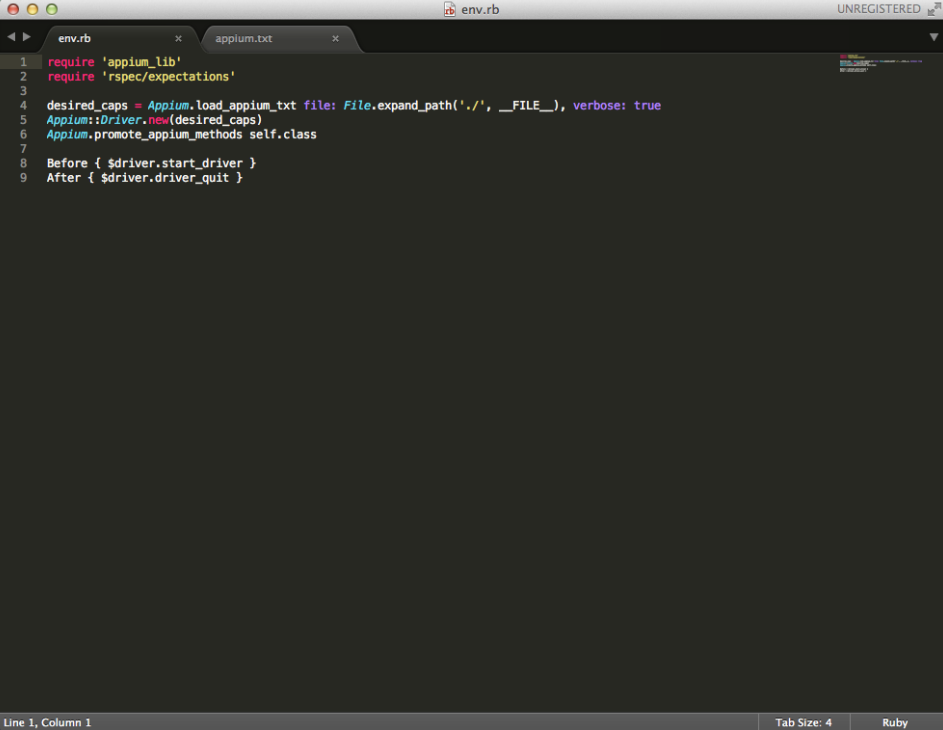Switch to the appium.txt tab
Screen dimensions: 943x730
(244, 38)
